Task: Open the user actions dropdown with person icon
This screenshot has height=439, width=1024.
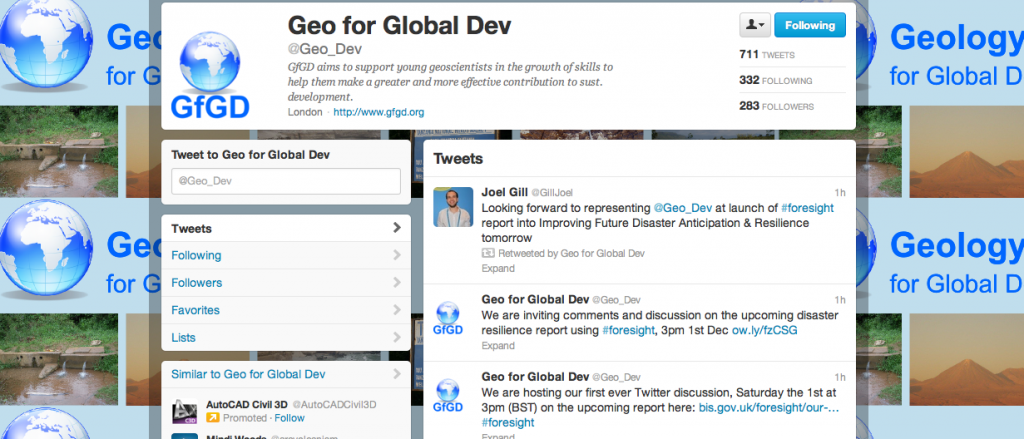Action: coord(755,25)
